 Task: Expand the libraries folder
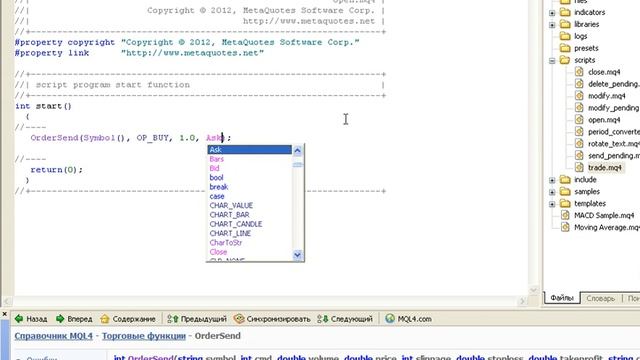552,25
